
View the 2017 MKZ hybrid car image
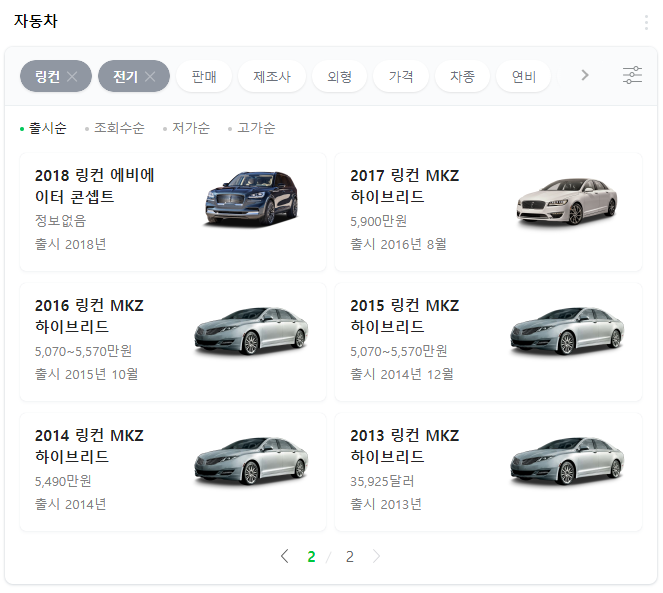point(567,201)
